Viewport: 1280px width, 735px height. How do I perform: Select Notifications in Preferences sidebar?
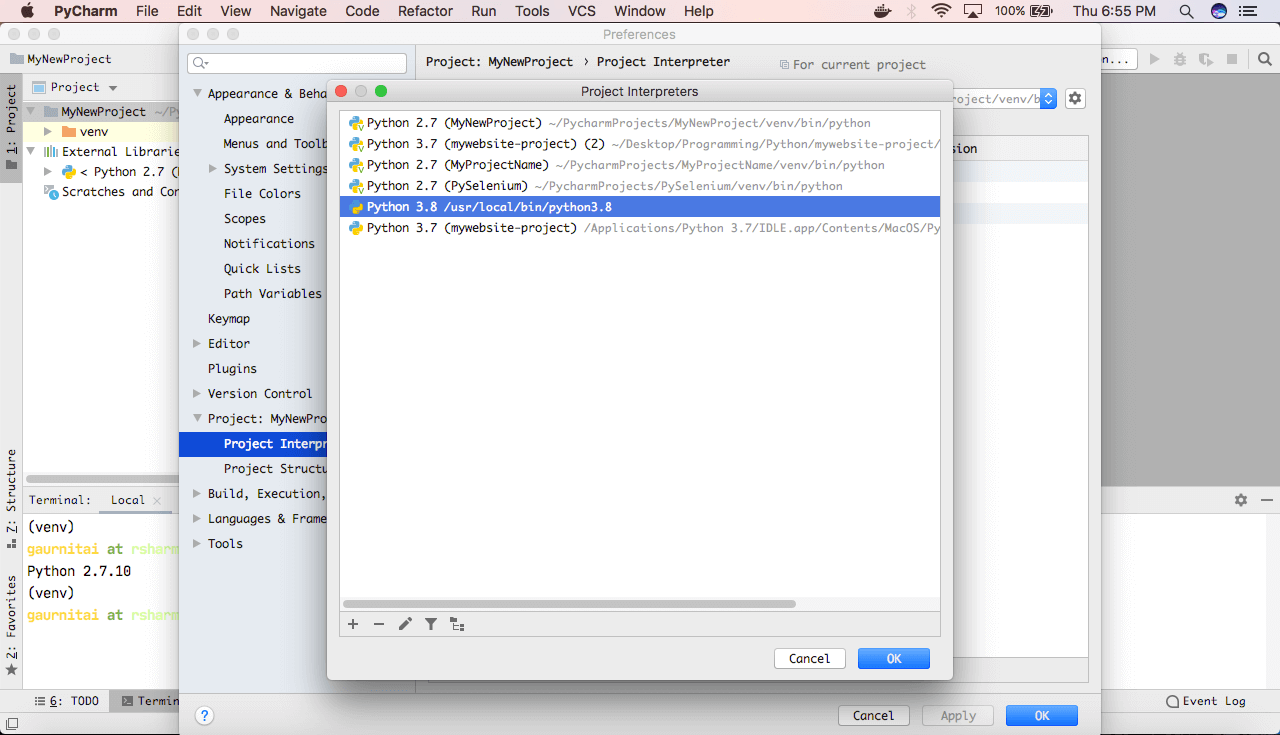coord(269,243)
